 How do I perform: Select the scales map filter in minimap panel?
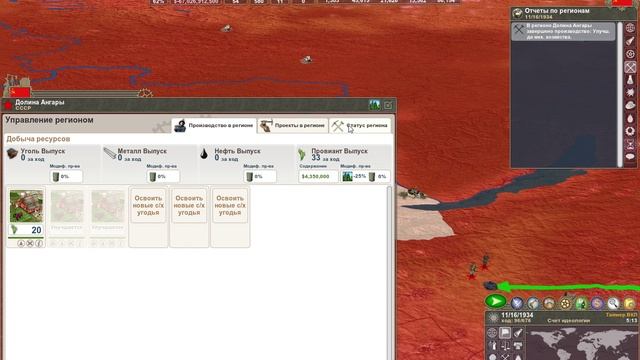(505, 345)
